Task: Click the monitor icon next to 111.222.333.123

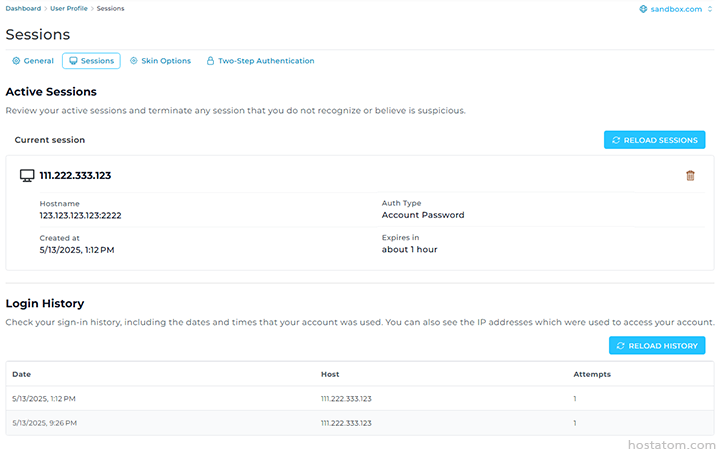Action: 28,176
